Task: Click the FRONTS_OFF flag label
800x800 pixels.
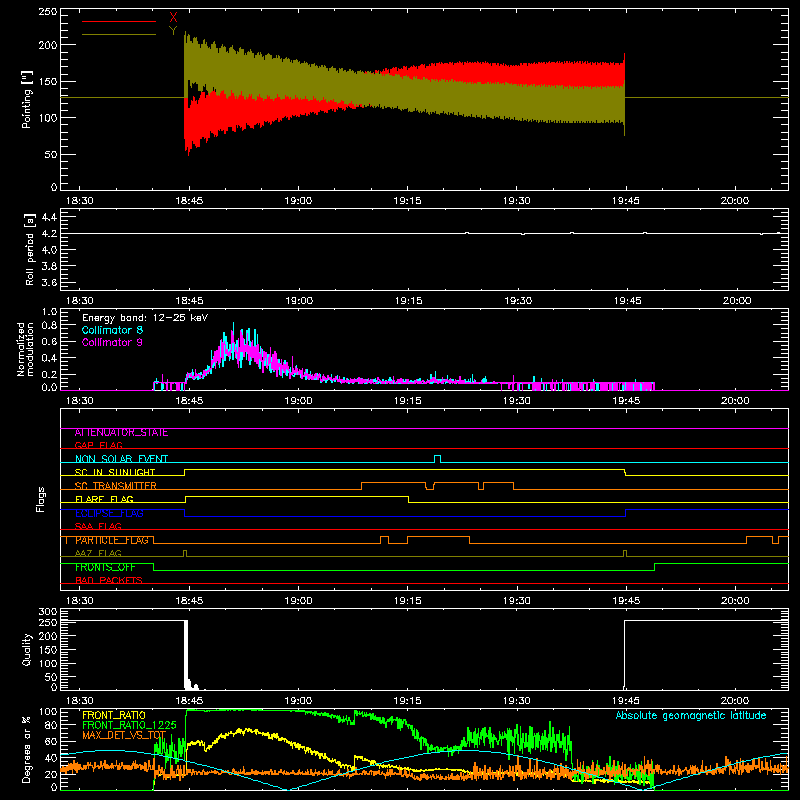Action: coord(105,567)
